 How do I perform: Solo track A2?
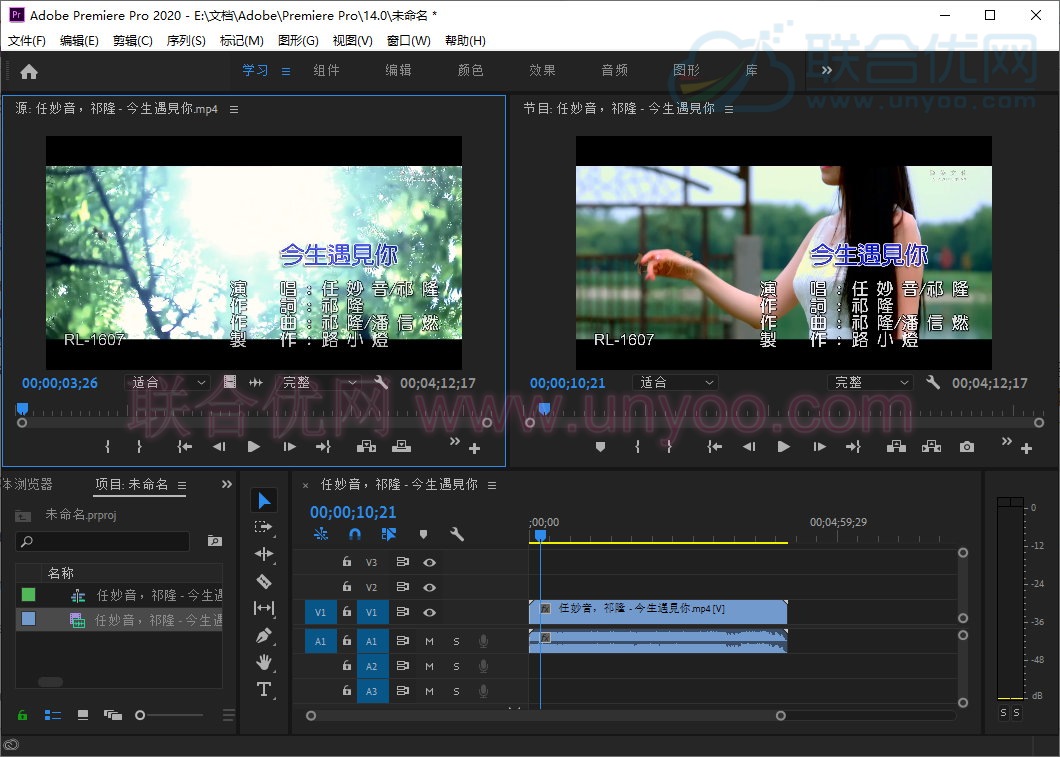click(x=456, y=666)
